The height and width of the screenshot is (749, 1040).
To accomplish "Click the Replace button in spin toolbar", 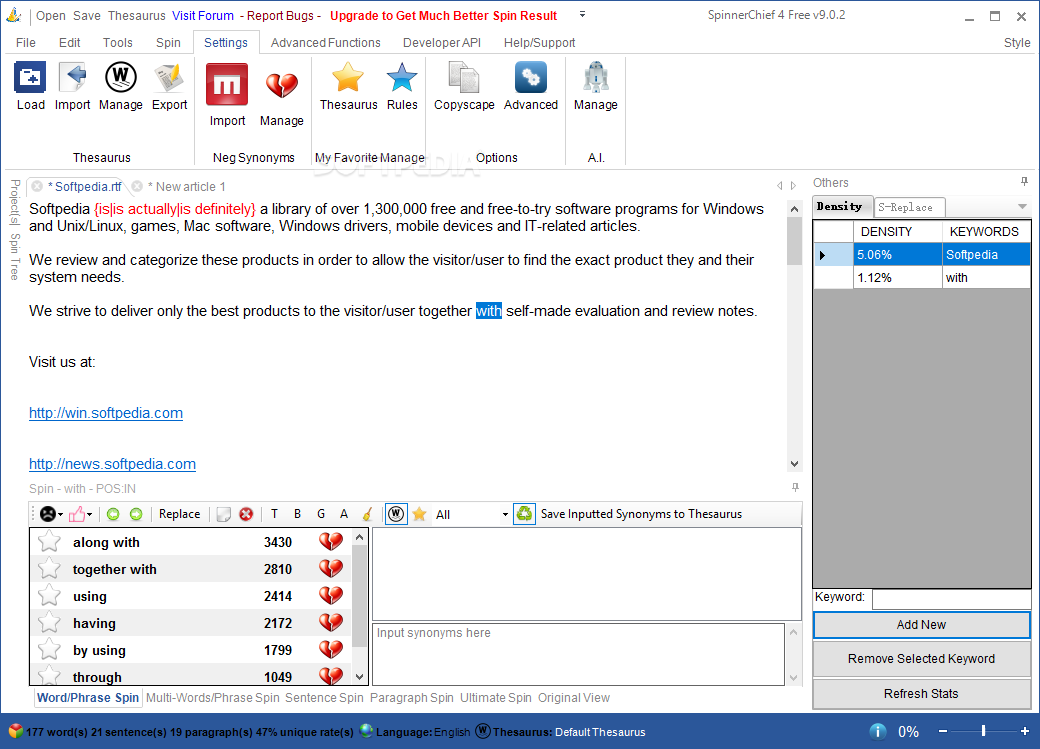I will 179,514.
